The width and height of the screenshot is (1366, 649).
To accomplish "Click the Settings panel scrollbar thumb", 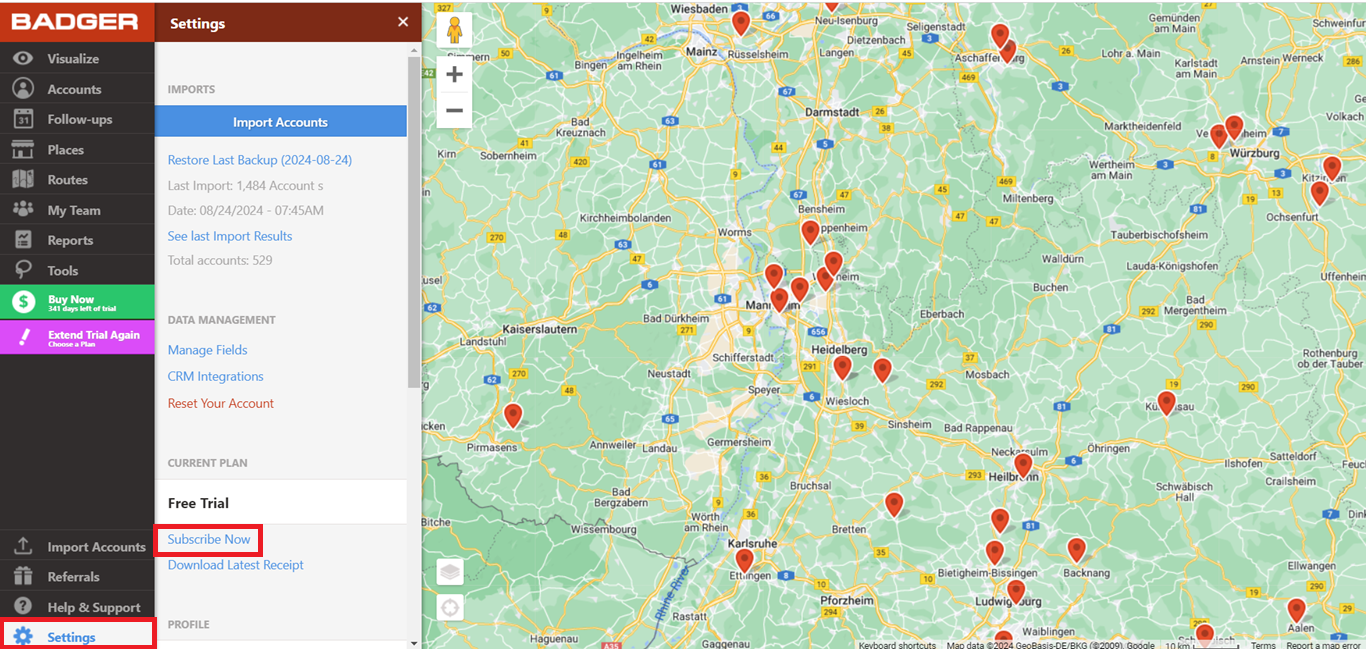I will [414, 220].
